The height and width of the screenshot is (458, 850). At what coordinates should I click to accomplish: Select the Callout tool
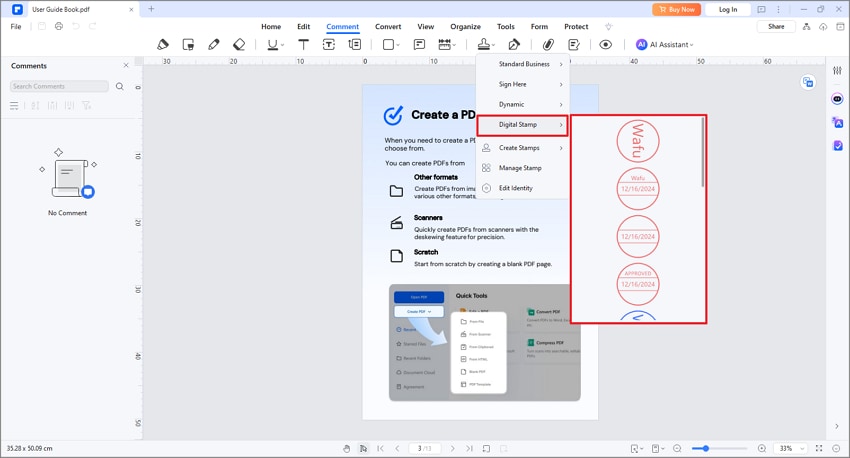[x=355, y=44]
